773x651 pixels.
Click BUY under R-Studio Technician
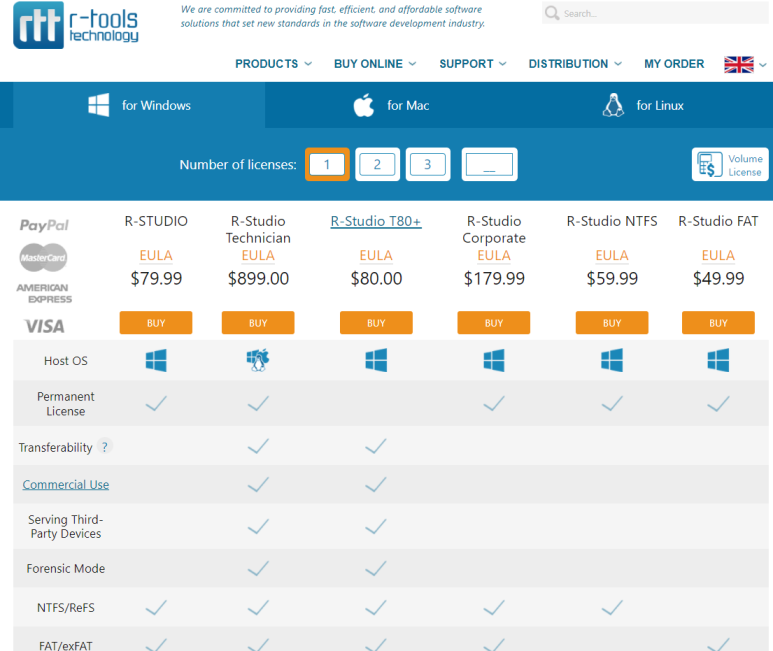tap(258, 323)
